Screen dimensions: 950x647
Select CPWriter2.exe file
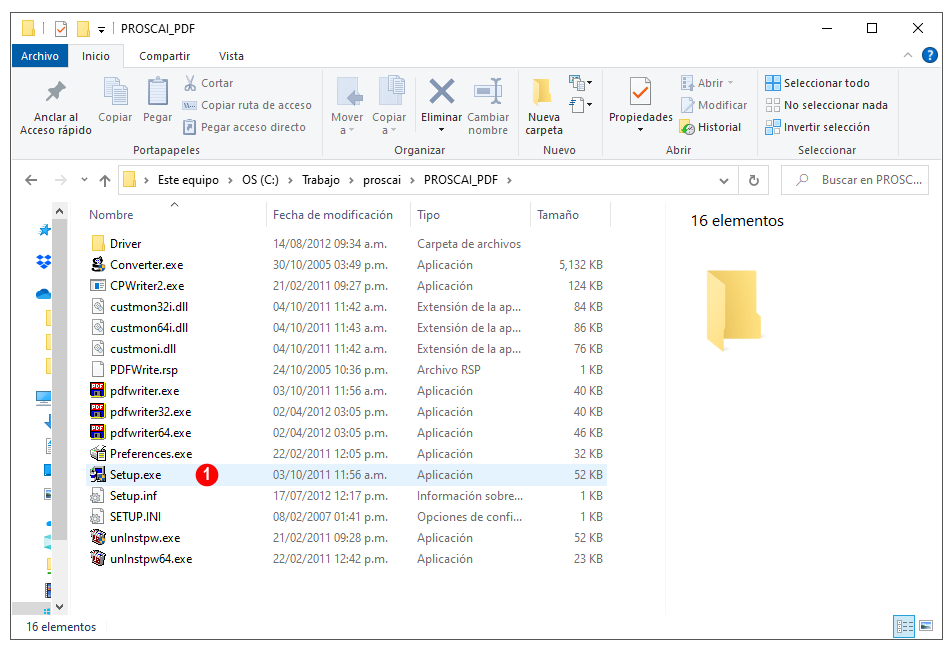point(147,286)
